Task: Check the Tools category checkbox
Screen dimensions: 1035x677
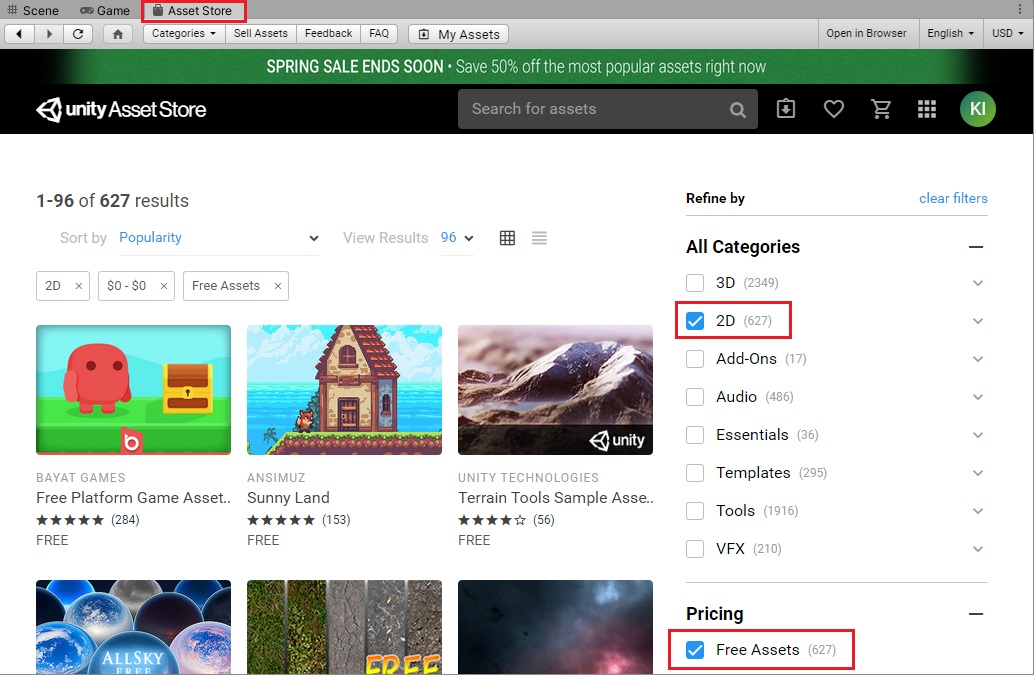Action: pyautogui.click(x=695, y=511)
